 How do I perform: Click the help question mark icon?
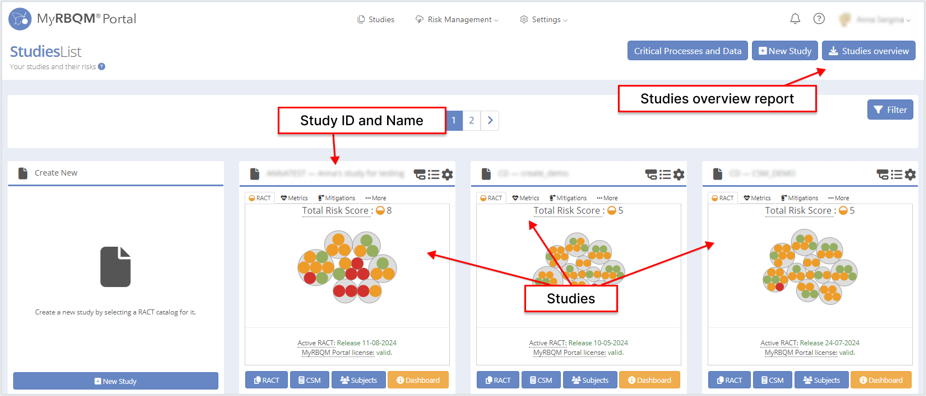pos(819,19)
